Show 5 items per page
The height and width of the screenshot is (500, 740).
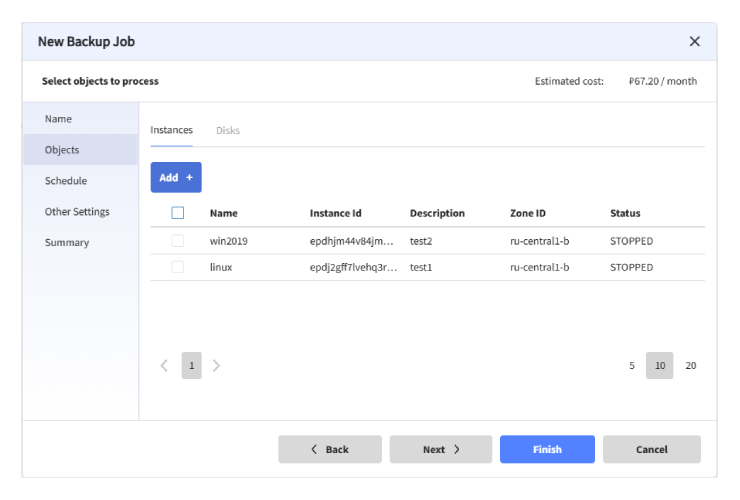point(632,366)
